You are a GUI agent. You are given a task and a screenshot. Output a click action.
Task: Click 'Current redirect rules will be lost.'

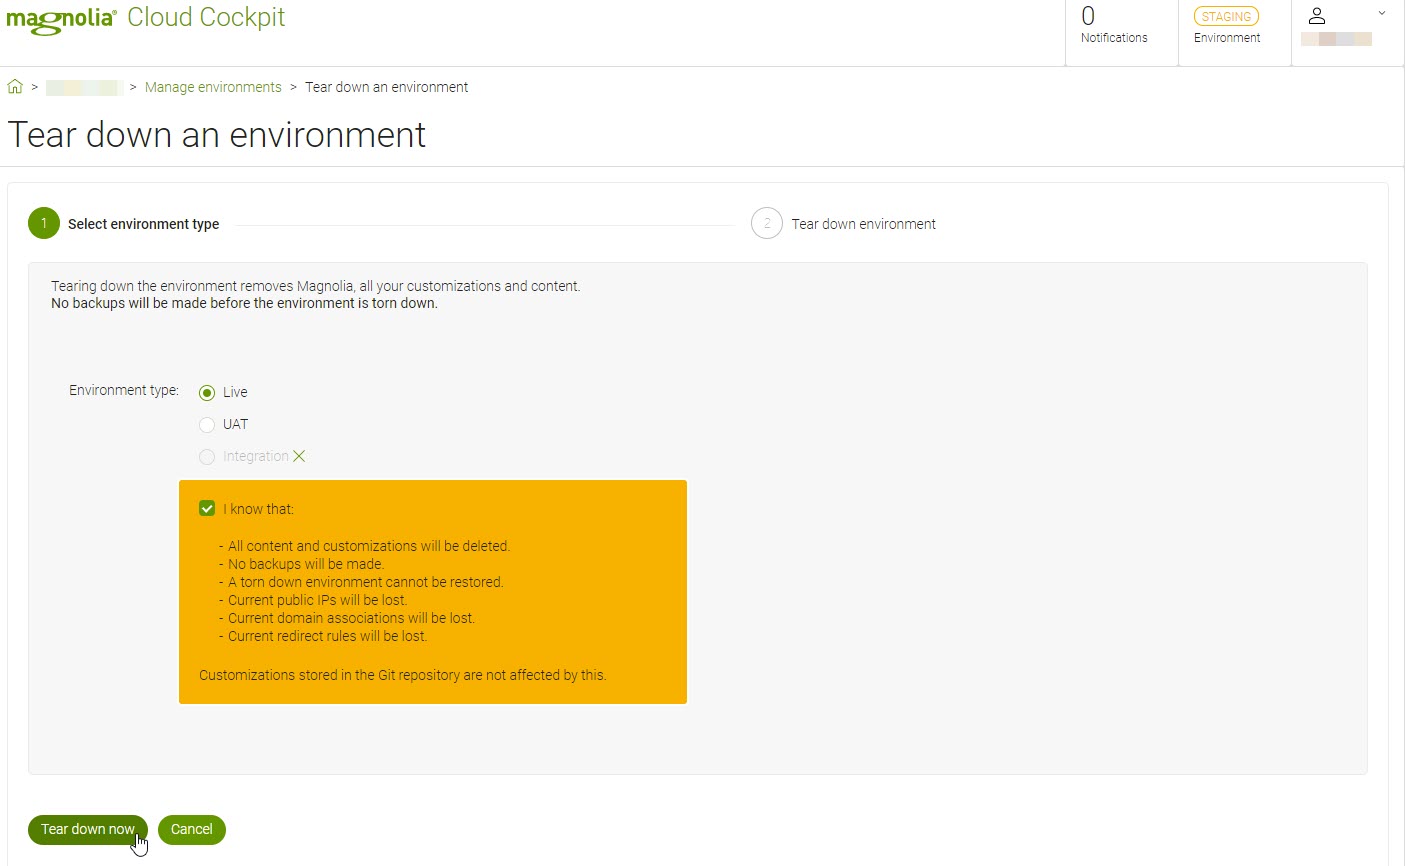tap(327, 636)
